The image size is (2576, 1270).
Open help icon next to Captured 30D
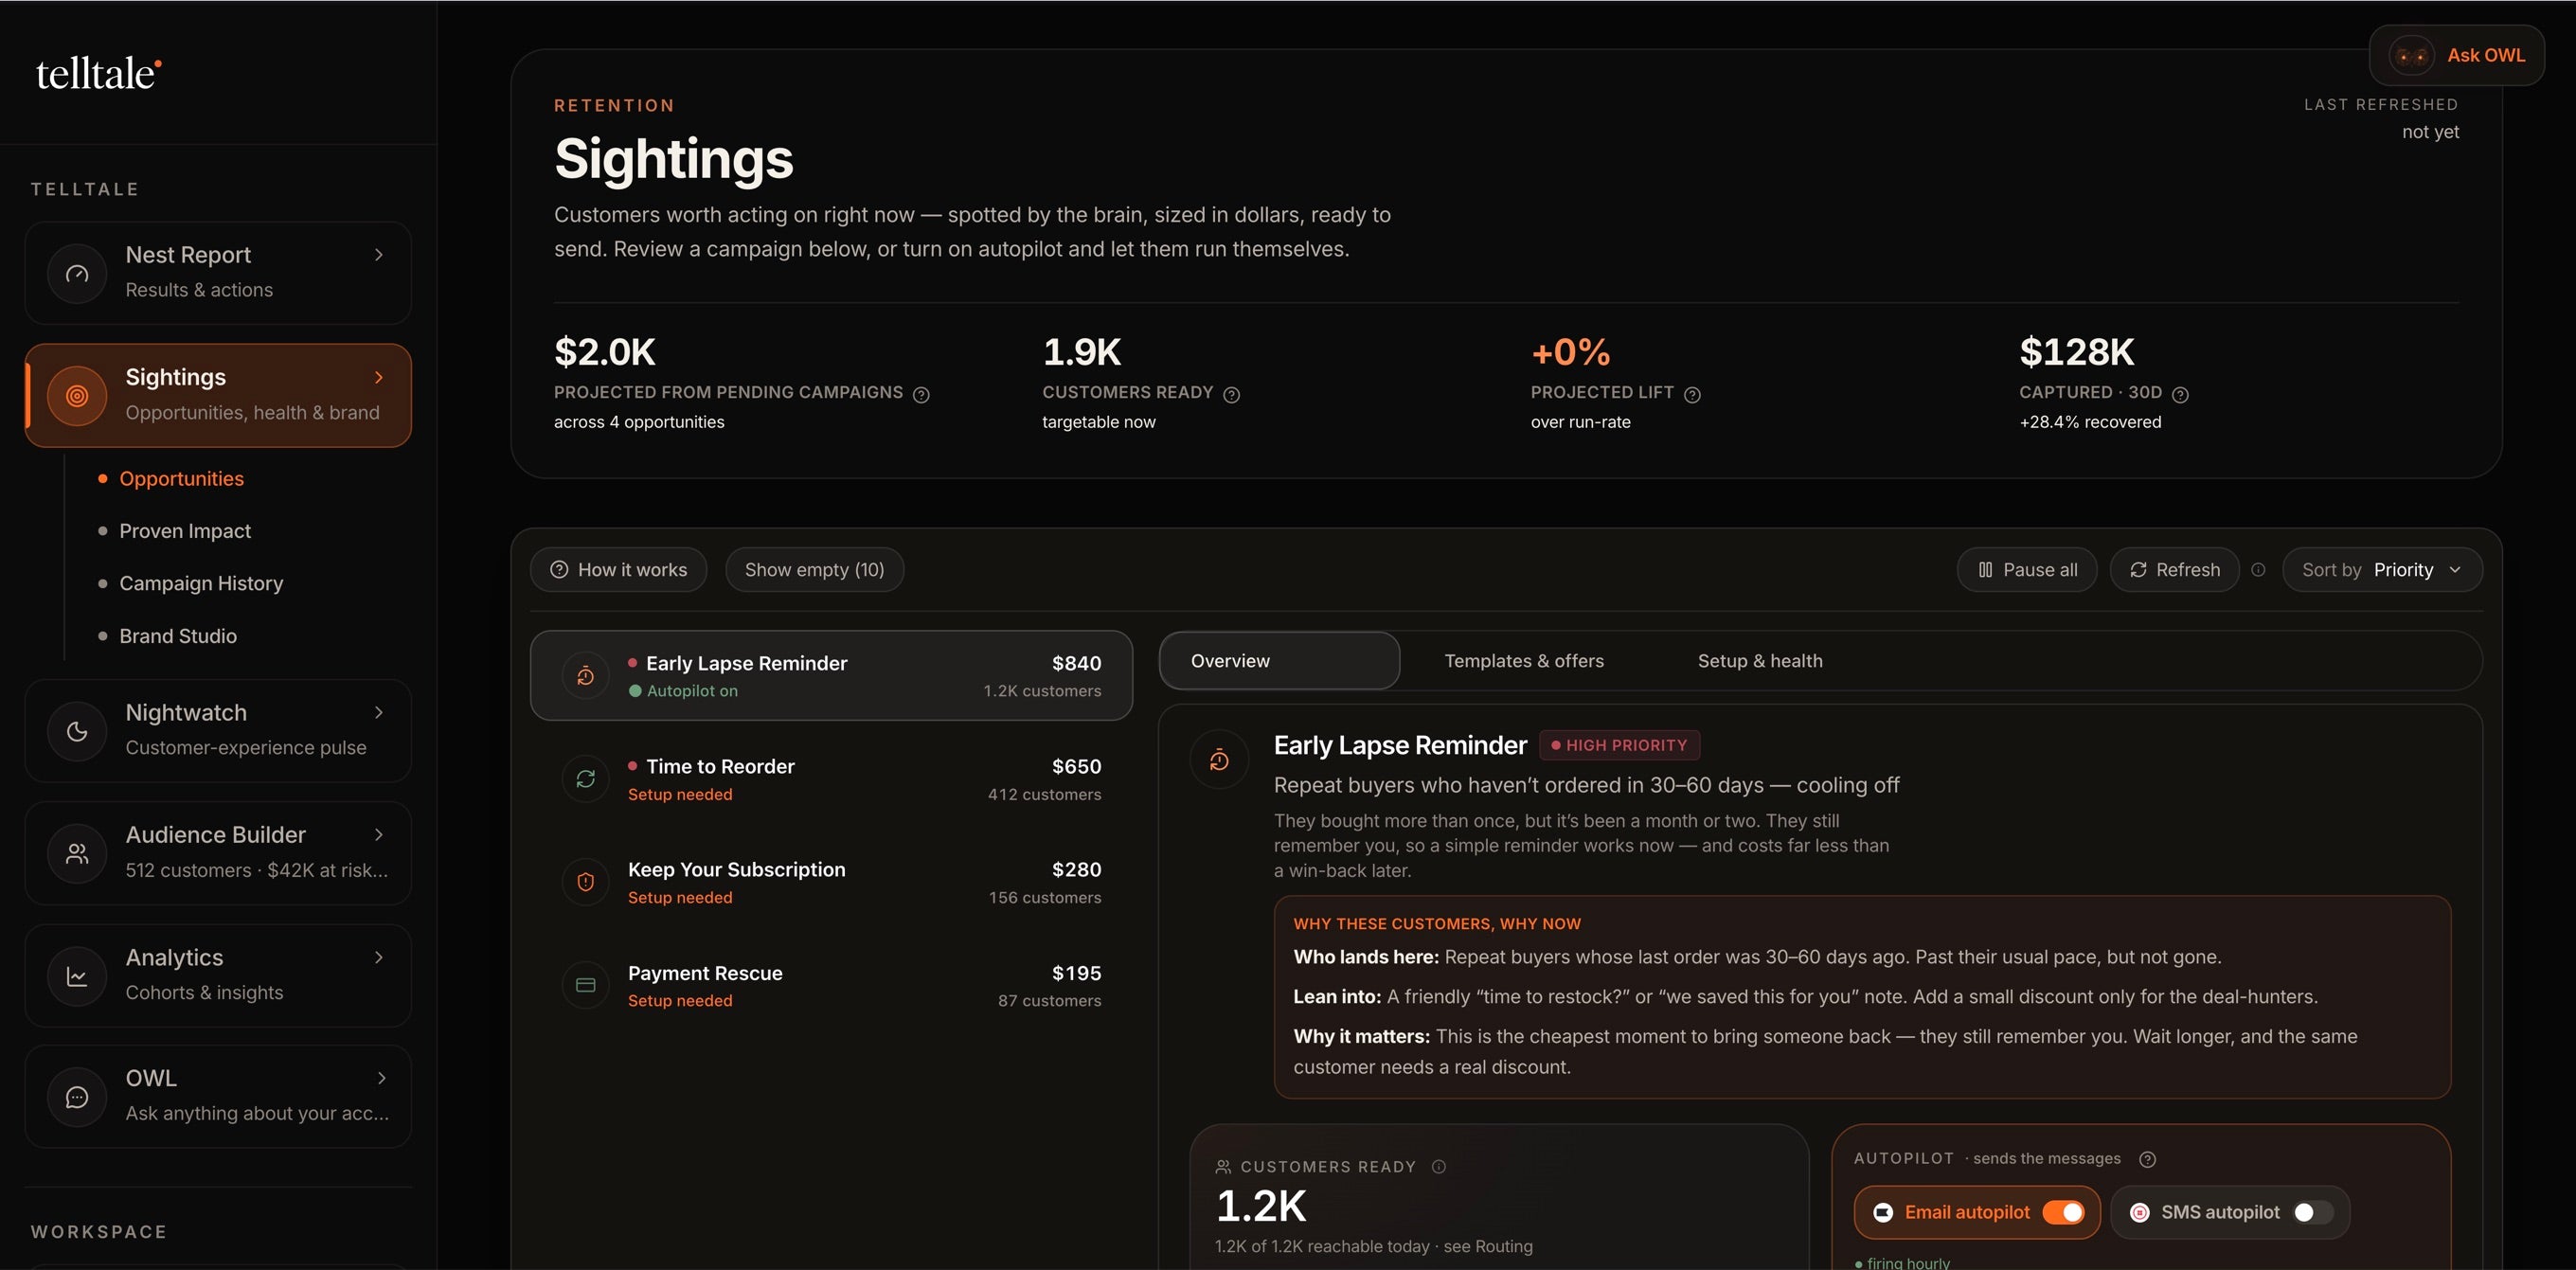click(x=2181, y=395)
